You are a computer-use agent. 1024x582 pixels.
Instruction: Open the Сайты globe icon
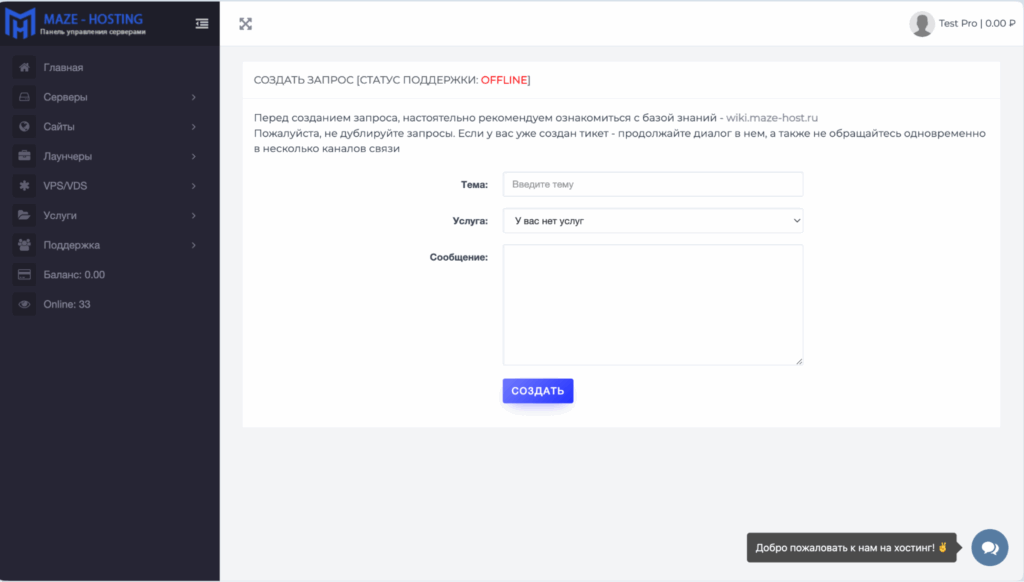[23, 126]
